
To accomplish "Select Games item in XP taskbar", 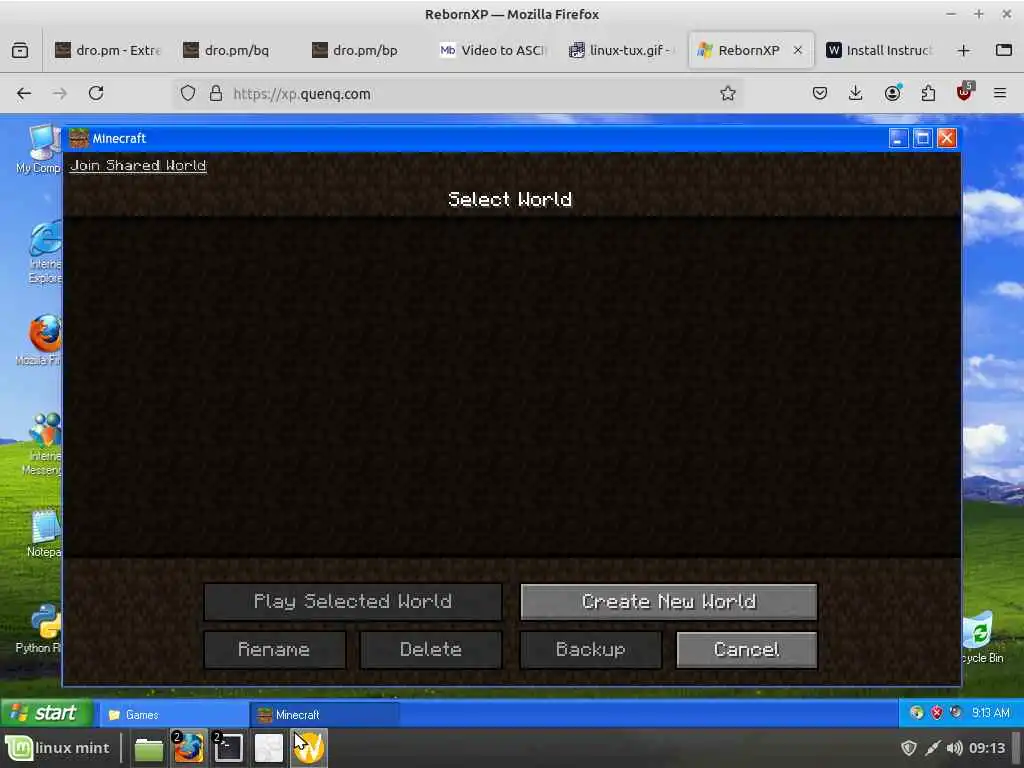I will 173,714.
